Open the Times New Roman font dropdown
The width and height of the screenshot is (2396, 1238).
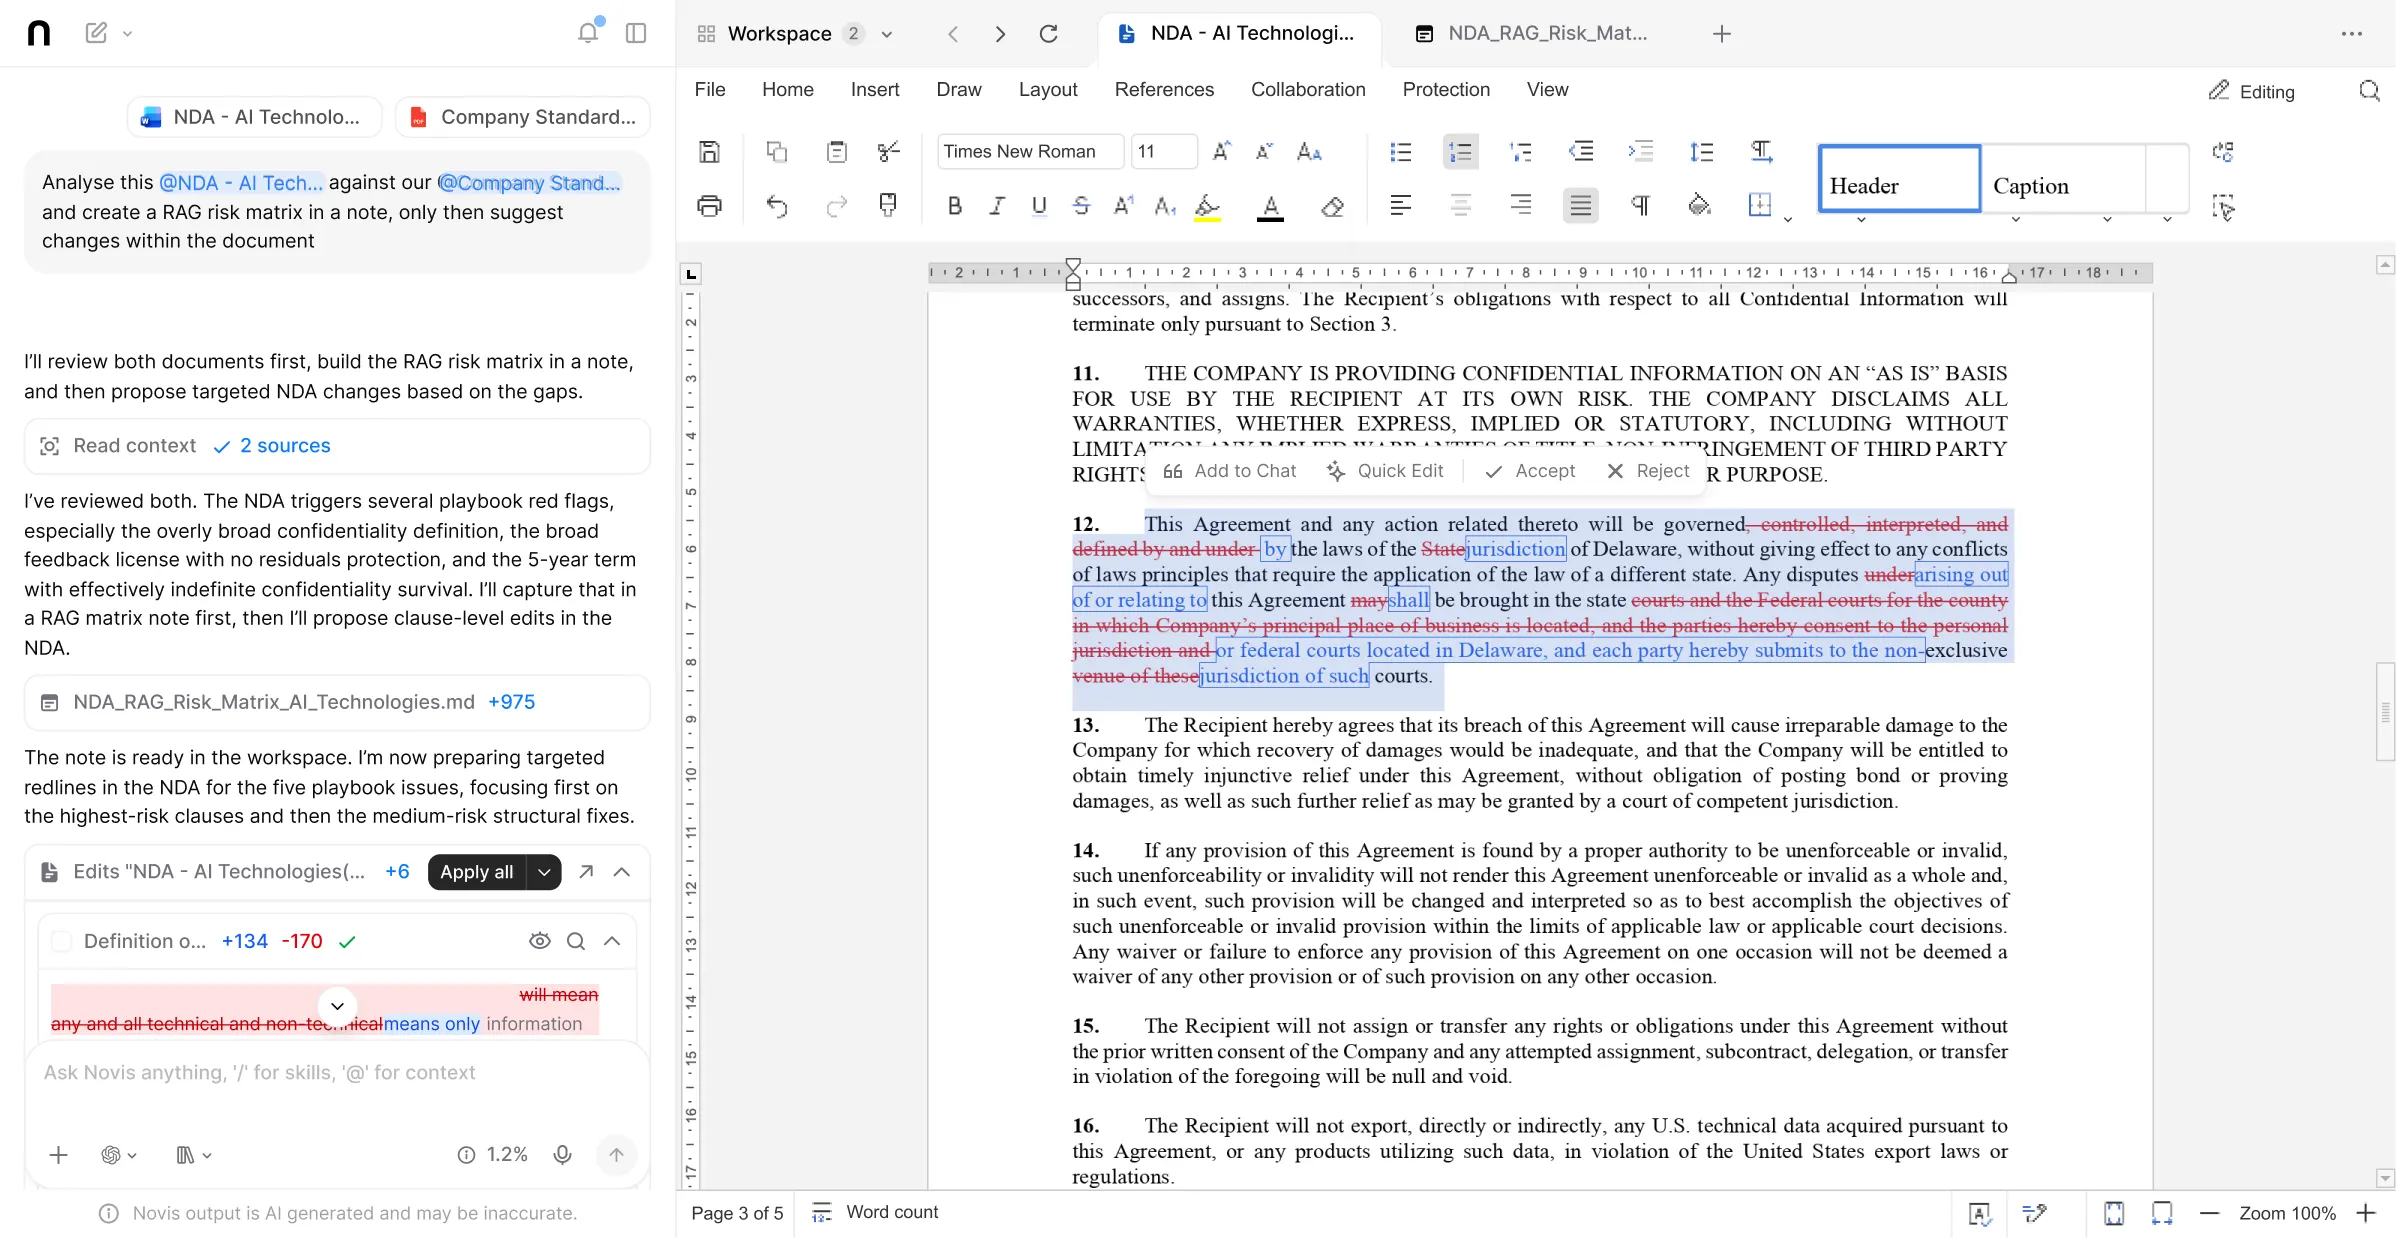tap(1028, 151)
